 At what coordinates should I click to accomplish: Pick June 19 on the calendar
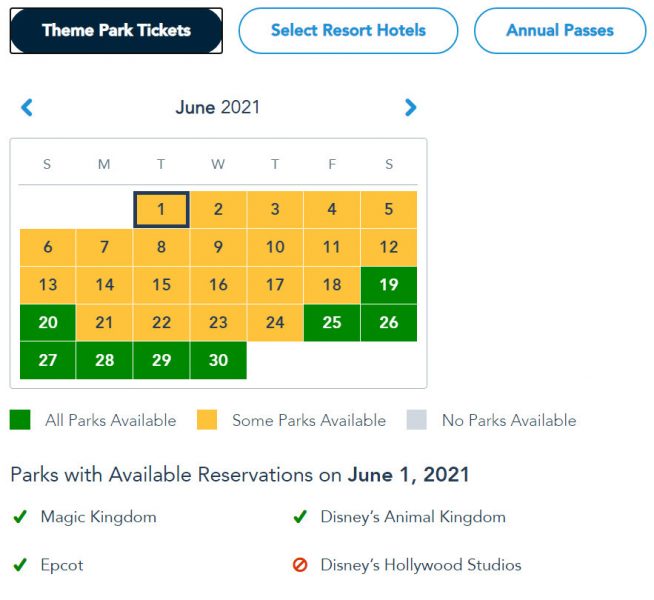(389, 285)
